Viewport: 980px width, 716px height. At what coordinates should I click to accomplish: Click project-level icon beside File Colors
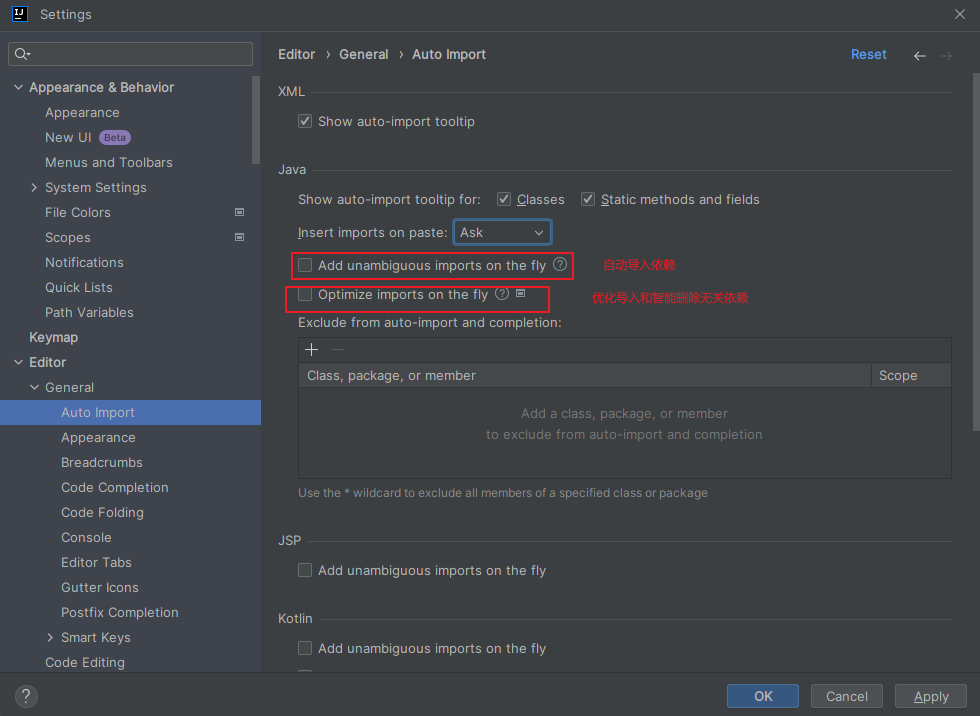239,212
